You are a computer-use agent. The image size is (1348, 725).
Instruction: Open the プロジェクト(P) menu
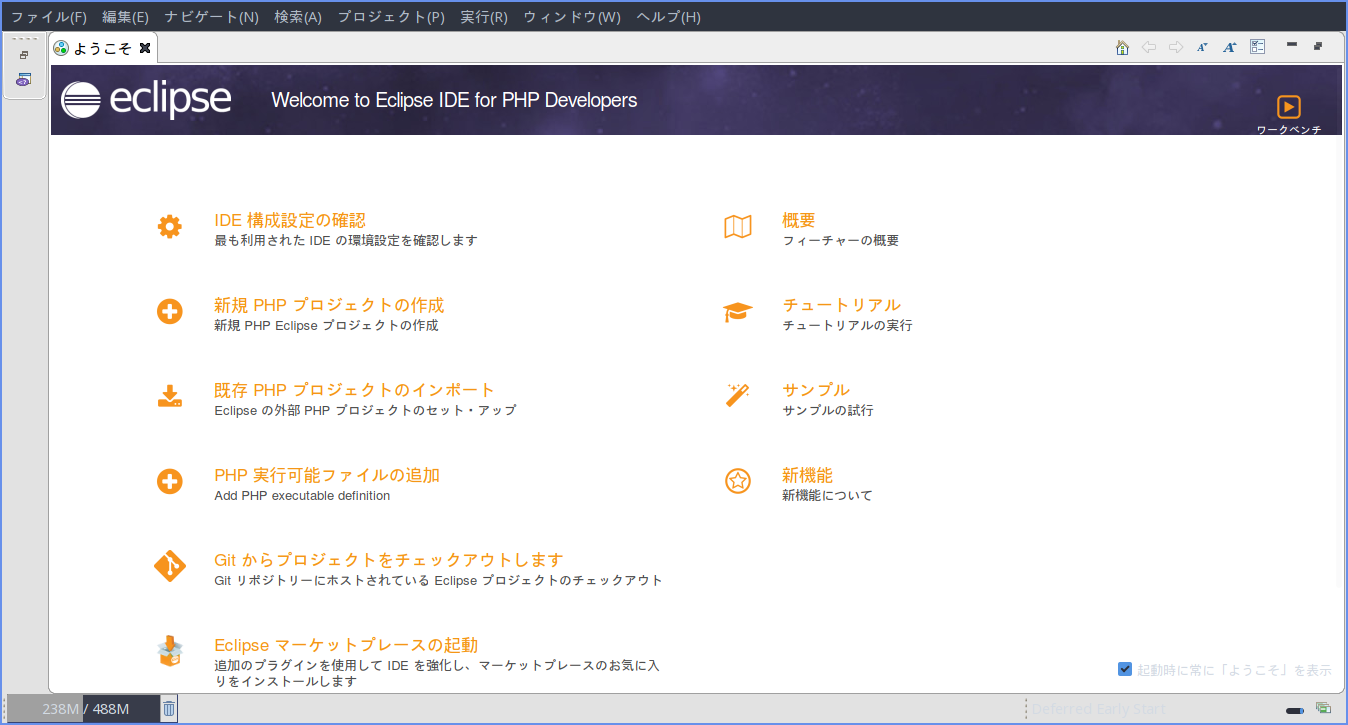click(391, 17)
